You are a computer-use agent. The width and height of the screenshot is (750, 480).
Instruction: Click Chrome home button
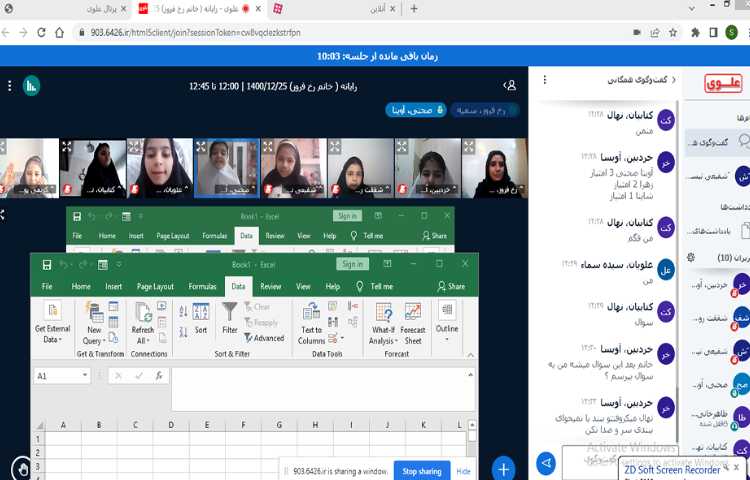[x=59, y=33]
